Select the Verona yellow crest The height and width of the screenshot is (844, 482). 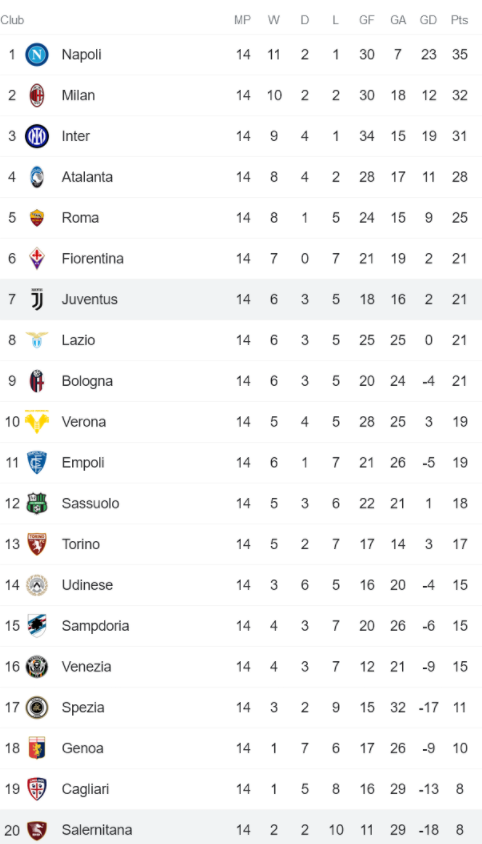coord(37,421)
